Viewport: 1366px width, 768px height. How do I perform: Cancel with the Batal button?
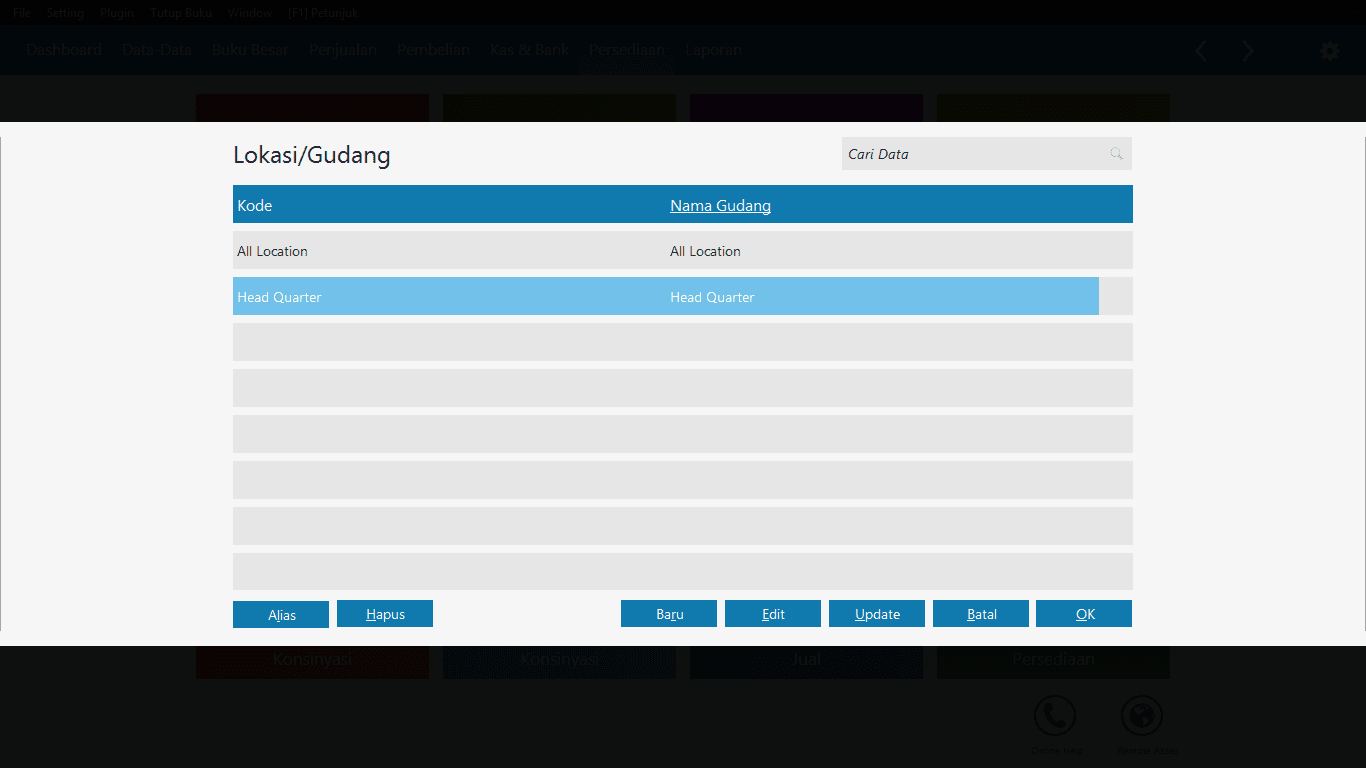click(x=981, y=614)
